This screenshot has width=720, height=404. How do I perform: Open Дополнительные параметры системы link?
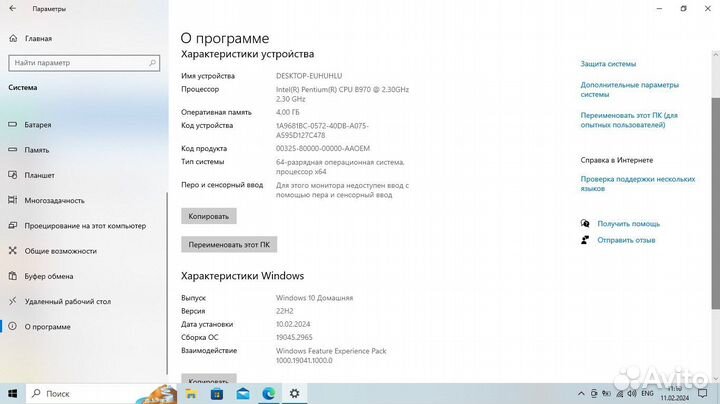(x=630, y=90)
